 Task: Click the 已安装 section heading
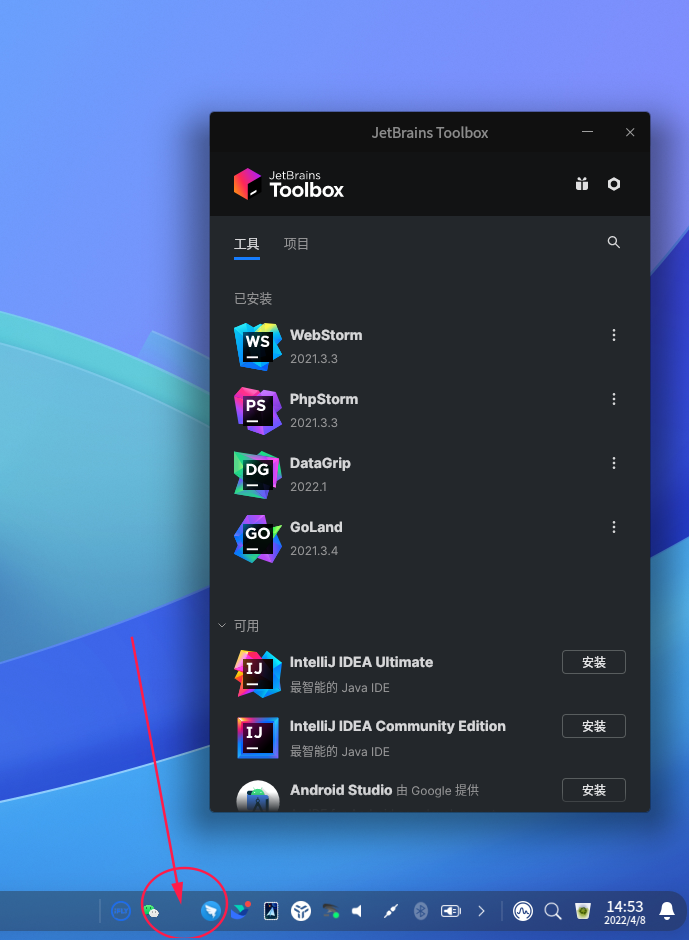point(253,299)
